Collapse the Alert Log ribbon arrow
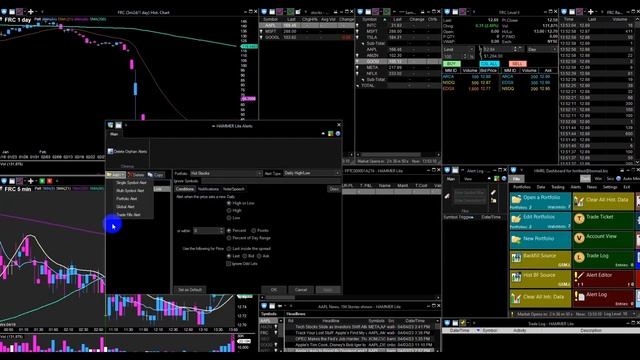Screen dimensions: 640x360 pos(489,179)
